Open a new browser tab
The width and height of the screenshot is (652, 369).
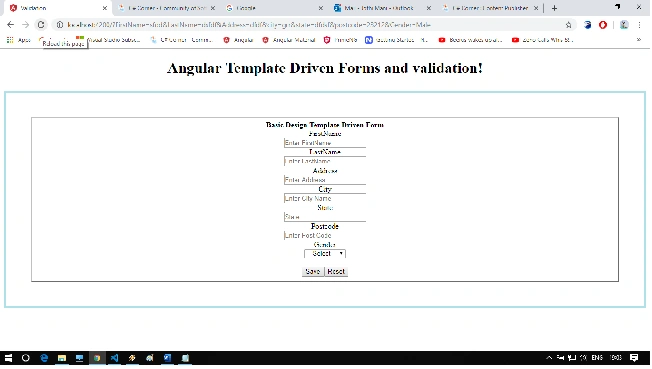[x=554, y=8]
